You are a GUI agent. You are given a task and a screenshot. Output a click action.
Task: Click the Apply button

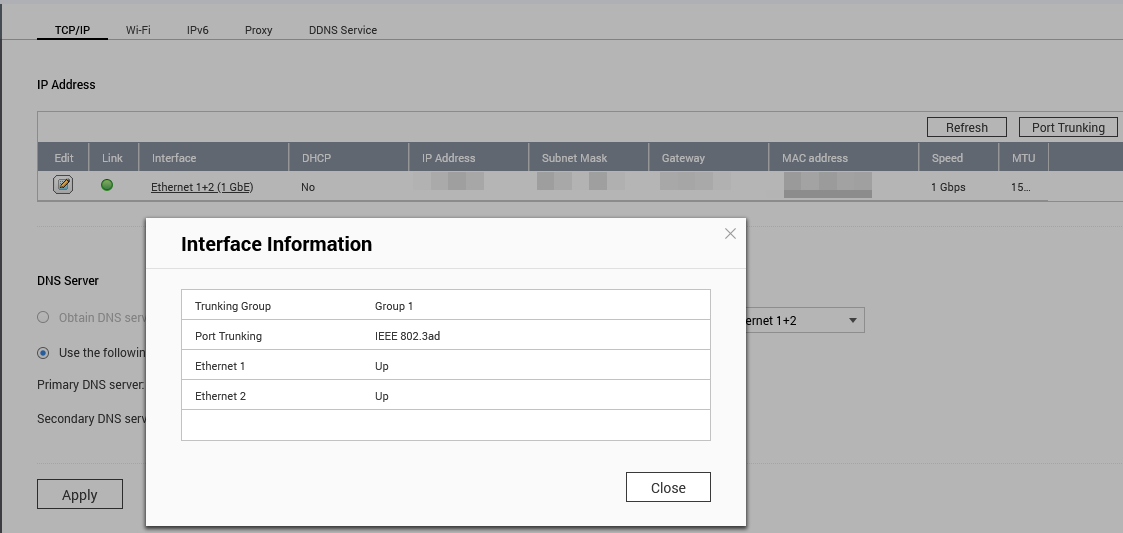click(80, 495)
